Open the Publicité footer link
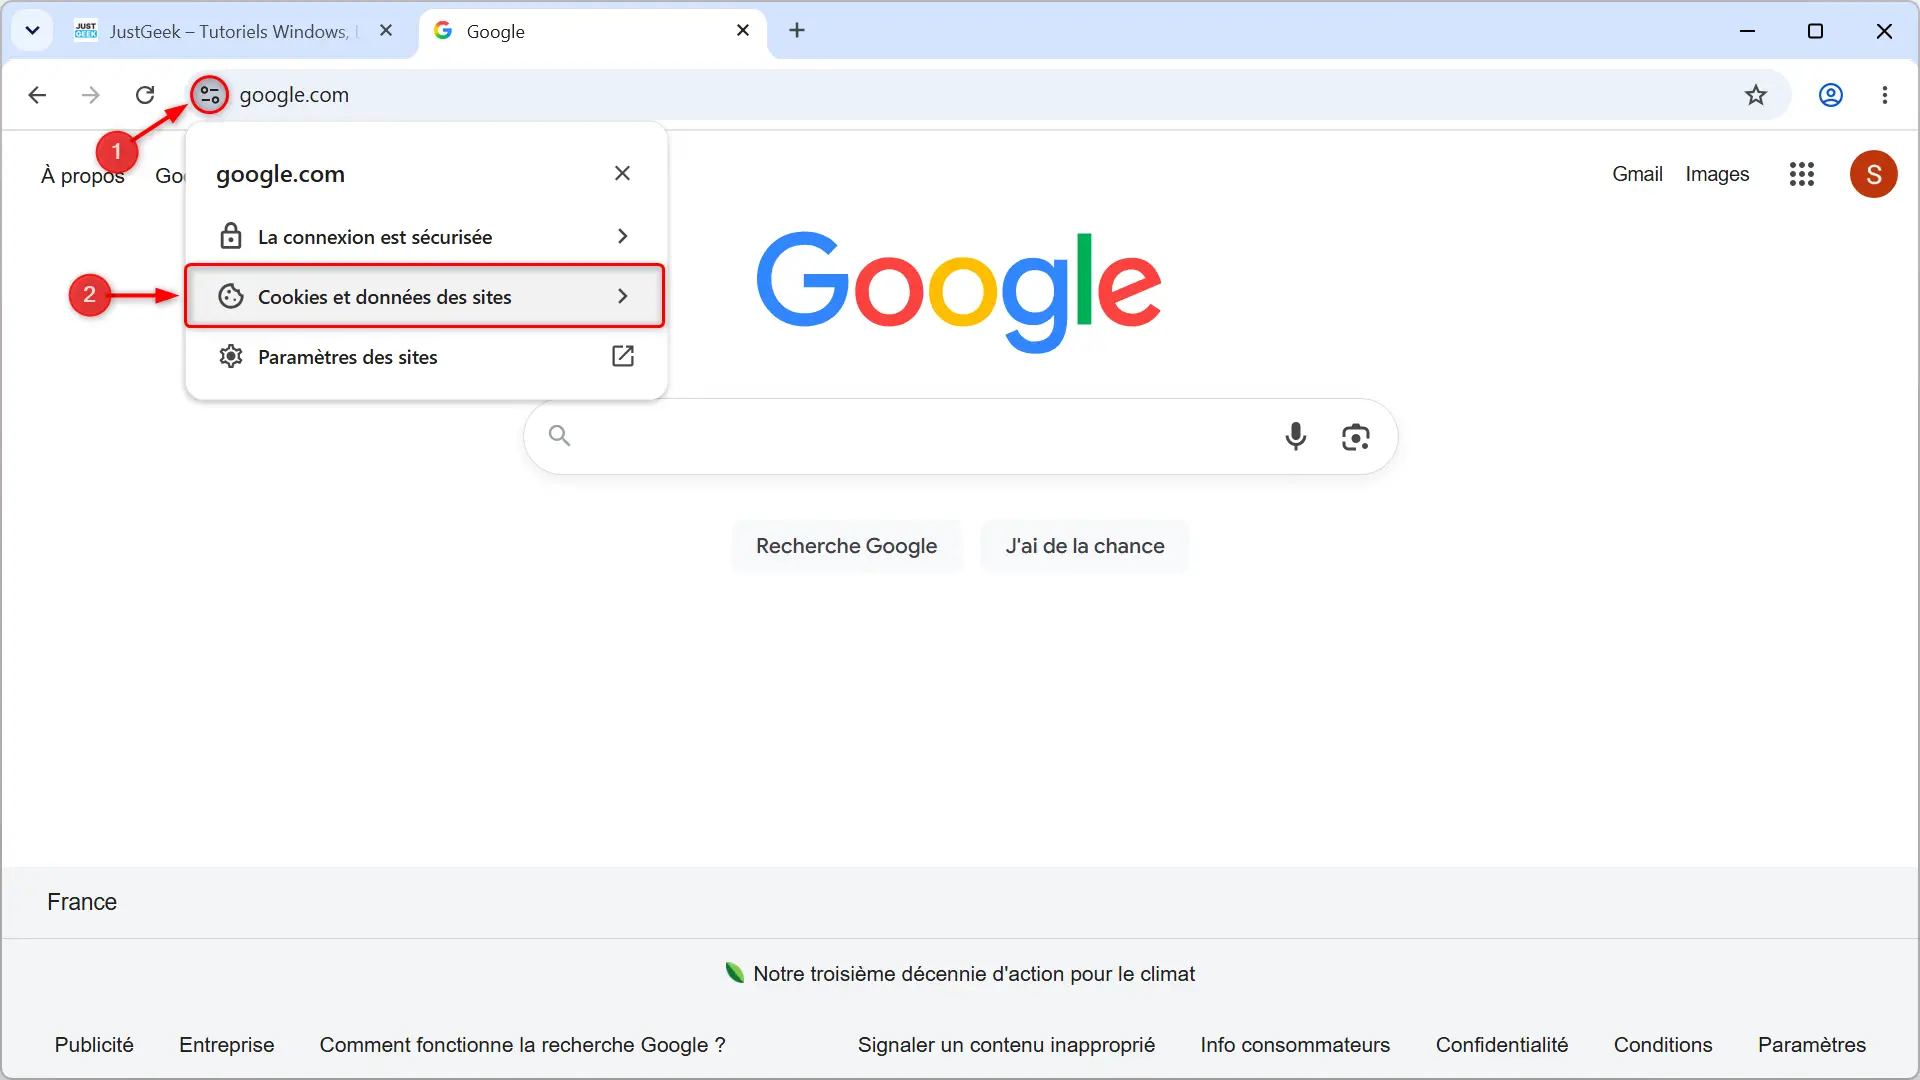 coord(94,1044)
